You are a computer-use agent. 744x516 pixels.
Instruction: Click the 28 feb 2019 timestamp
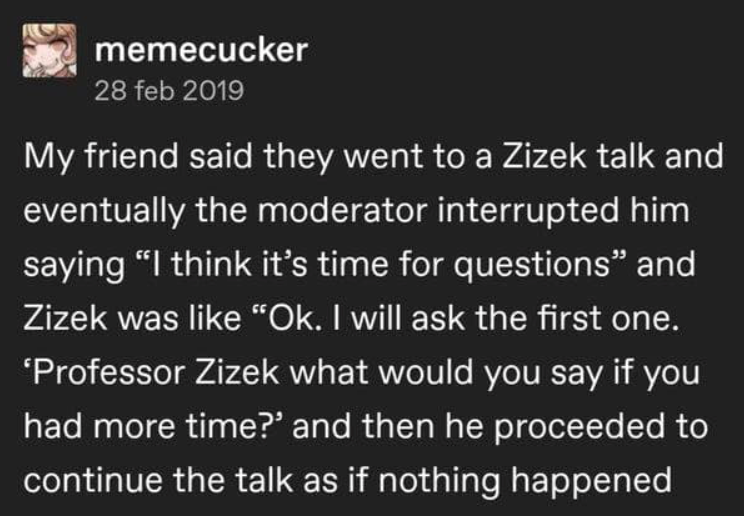click(168, 91)
